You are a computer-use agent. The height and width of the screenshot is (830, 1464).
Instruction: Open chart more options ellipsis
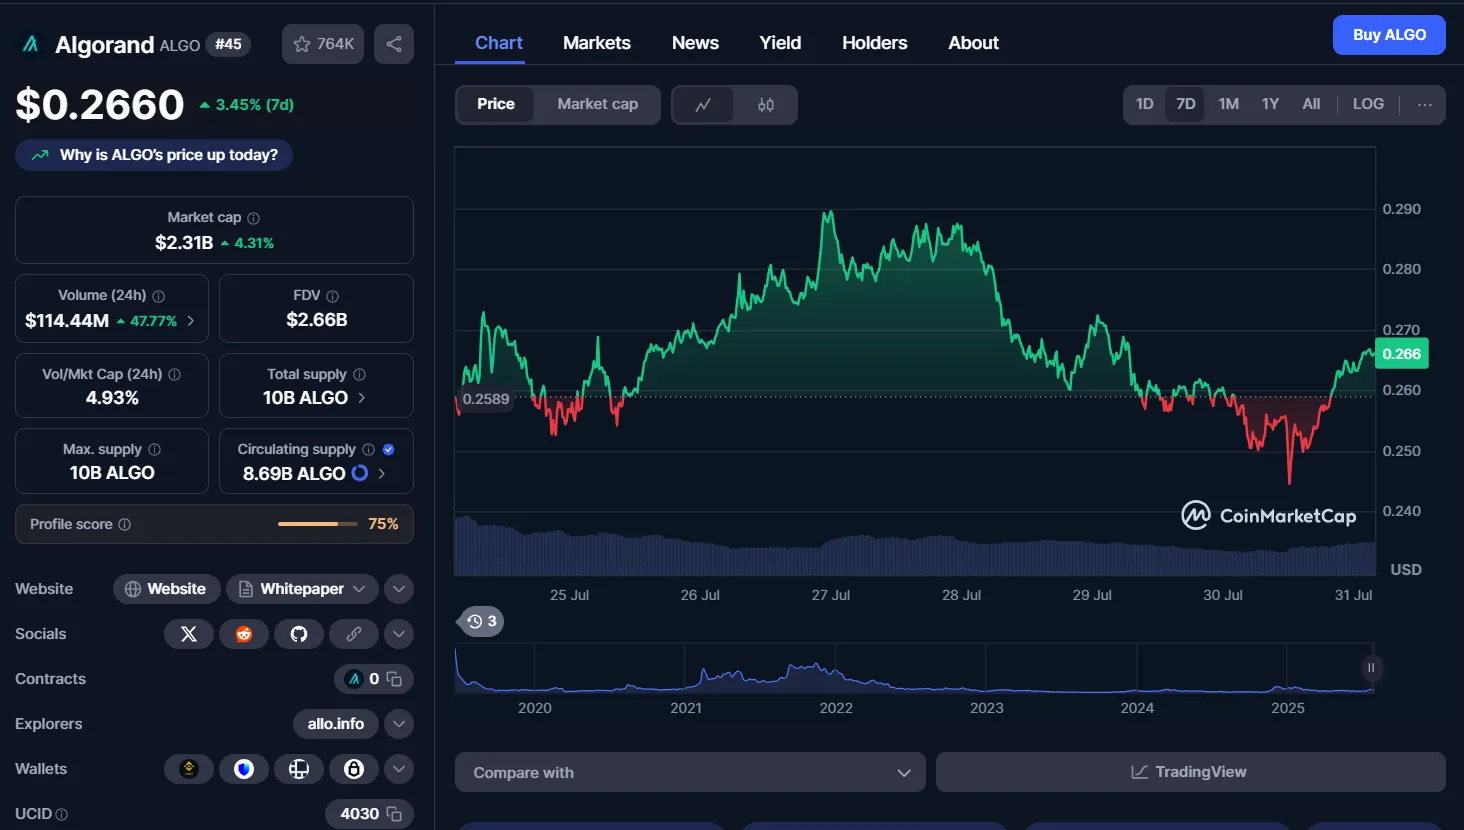(x=1425, y=104)
